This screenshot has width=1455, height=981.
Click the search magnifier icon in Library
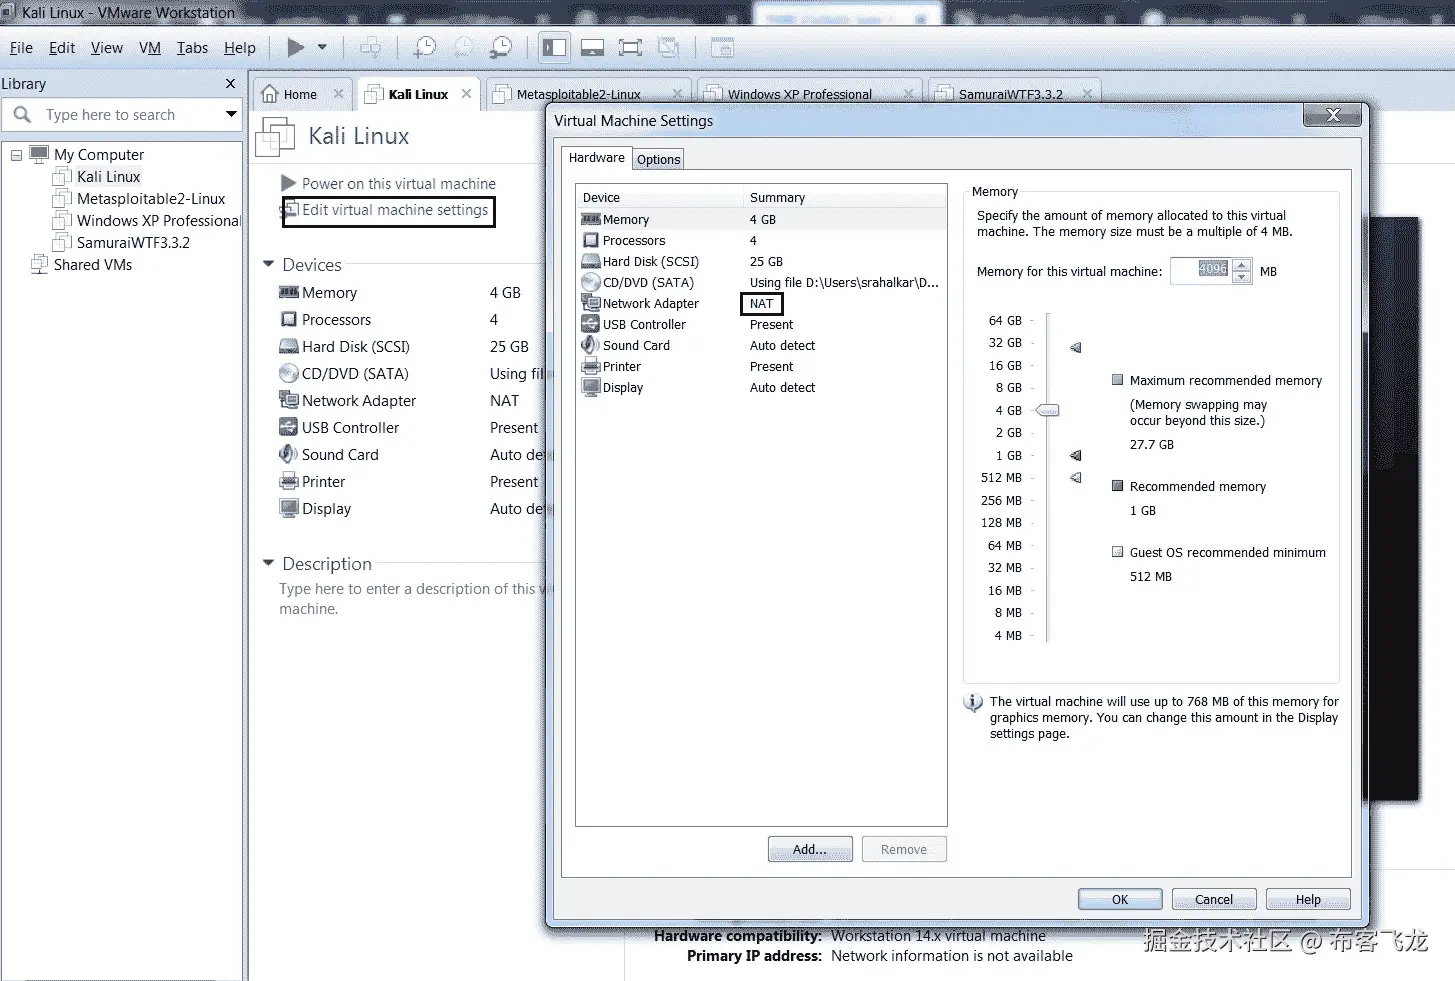22,115
